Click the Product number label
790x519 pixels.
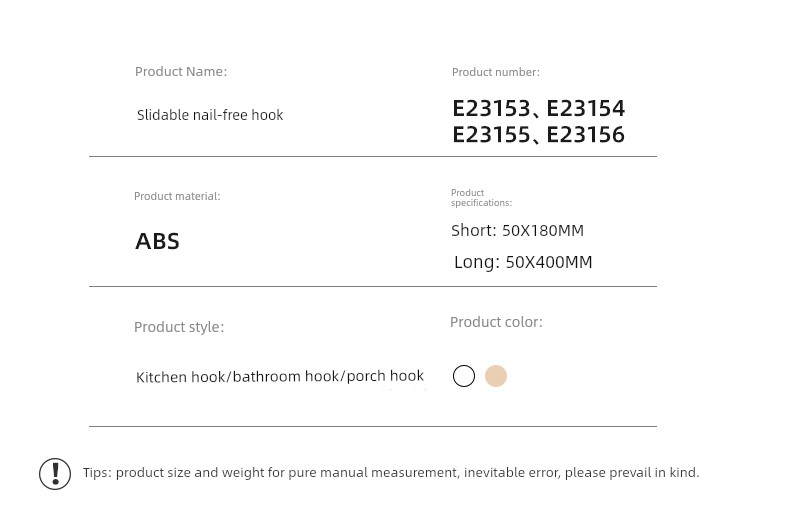coord(496,72)
